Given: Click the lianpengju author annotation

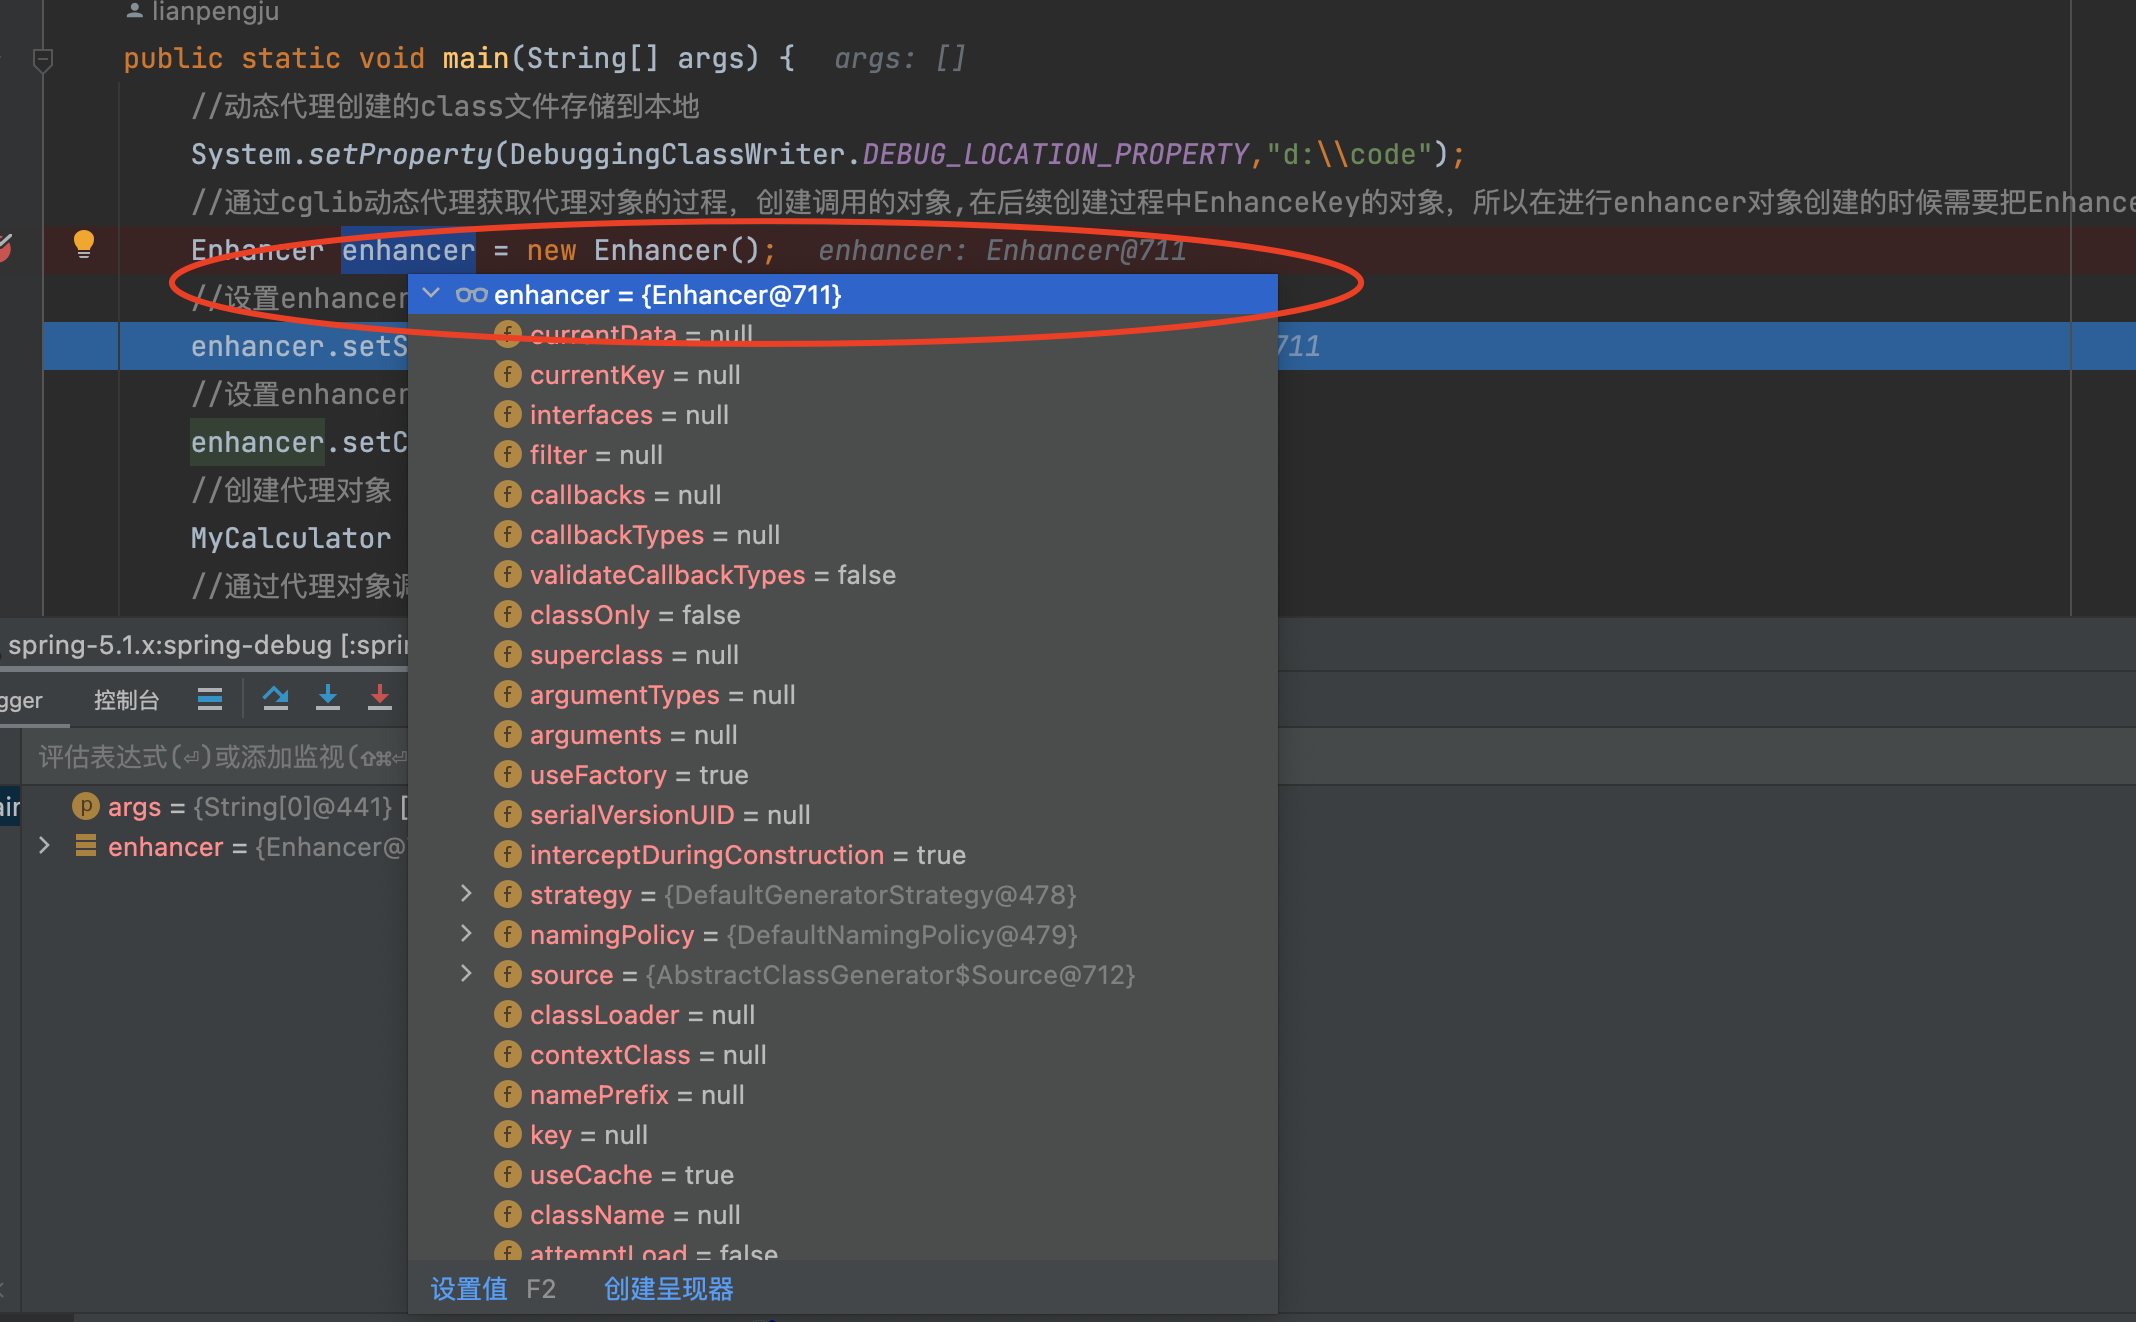Looking at the screenshot, I should pos(215,11).
